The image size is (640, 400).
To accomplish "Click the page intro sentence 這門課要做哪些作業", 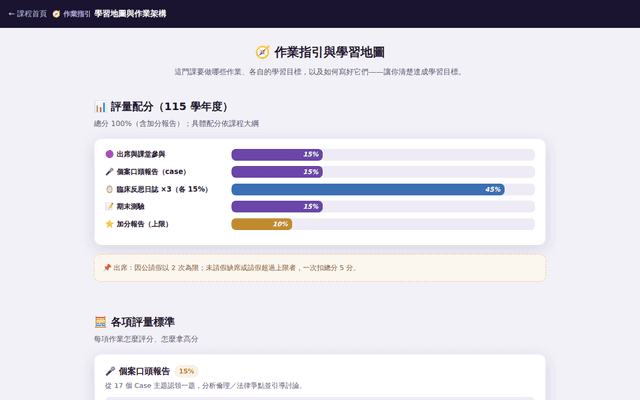I will [x=320, y=72].
